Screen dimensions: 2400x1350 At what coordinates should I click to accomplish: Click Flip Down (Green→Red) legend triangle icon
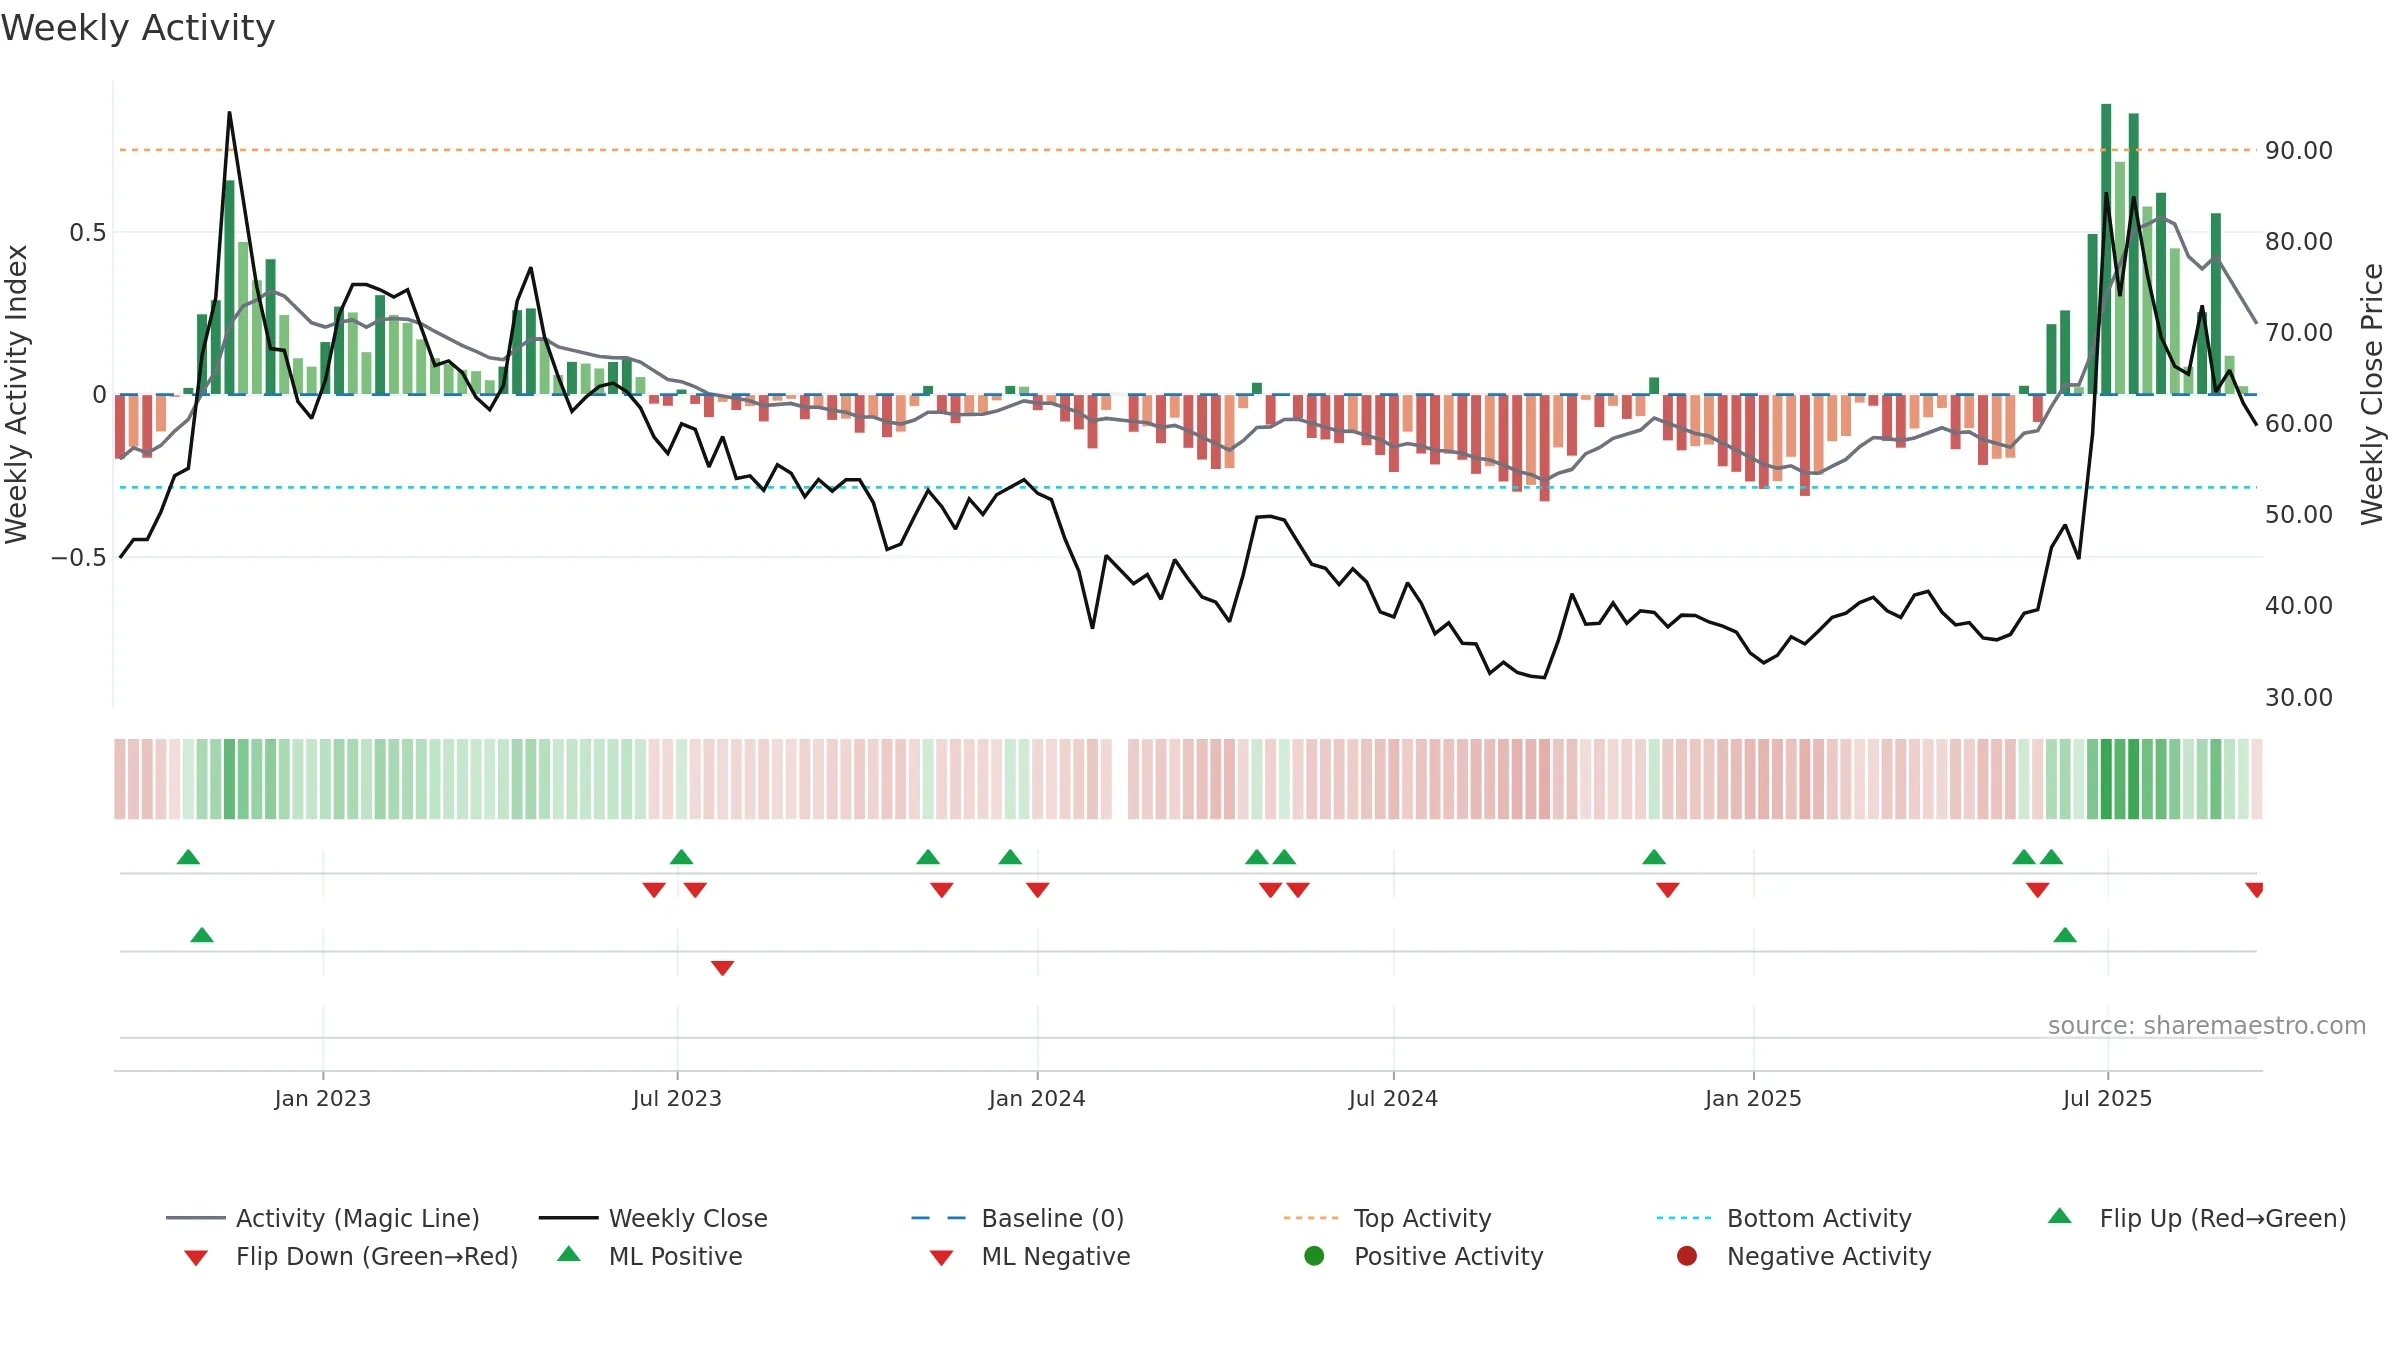pos(196,1258)
